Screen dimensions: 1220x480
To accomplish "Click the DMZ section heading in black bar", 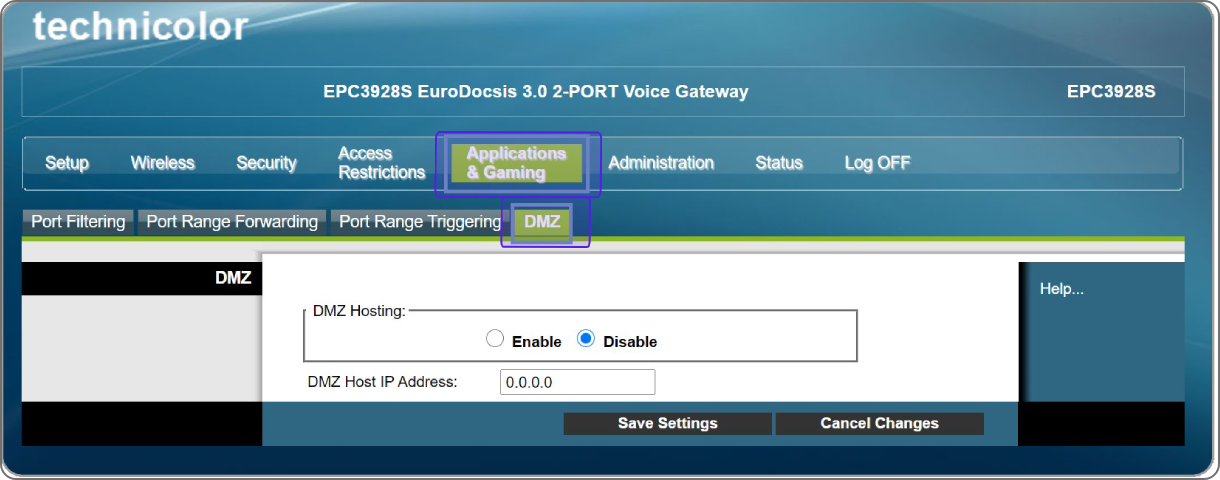I will 233,278.
